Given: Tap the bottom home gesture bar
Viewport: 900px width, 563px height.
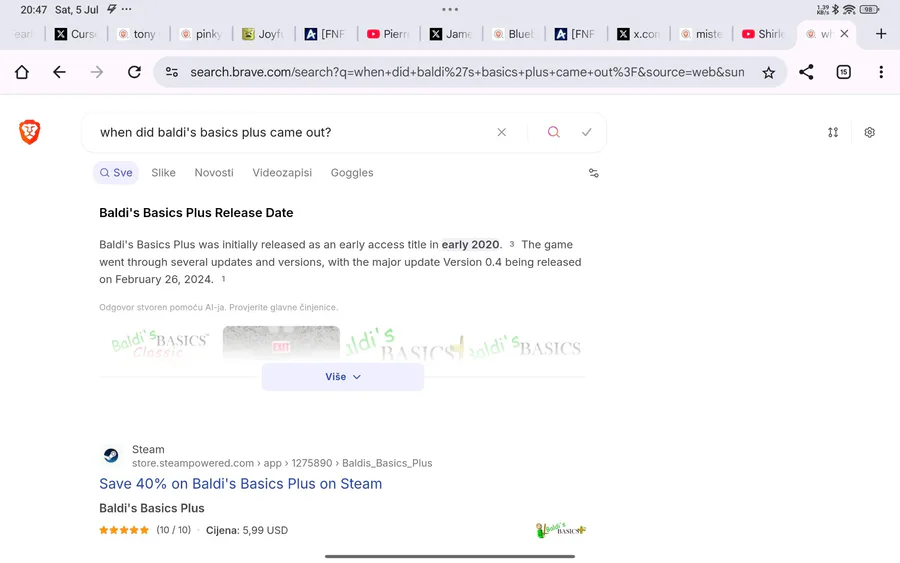Looking at the screenshot, I should [x=450, y=556].
